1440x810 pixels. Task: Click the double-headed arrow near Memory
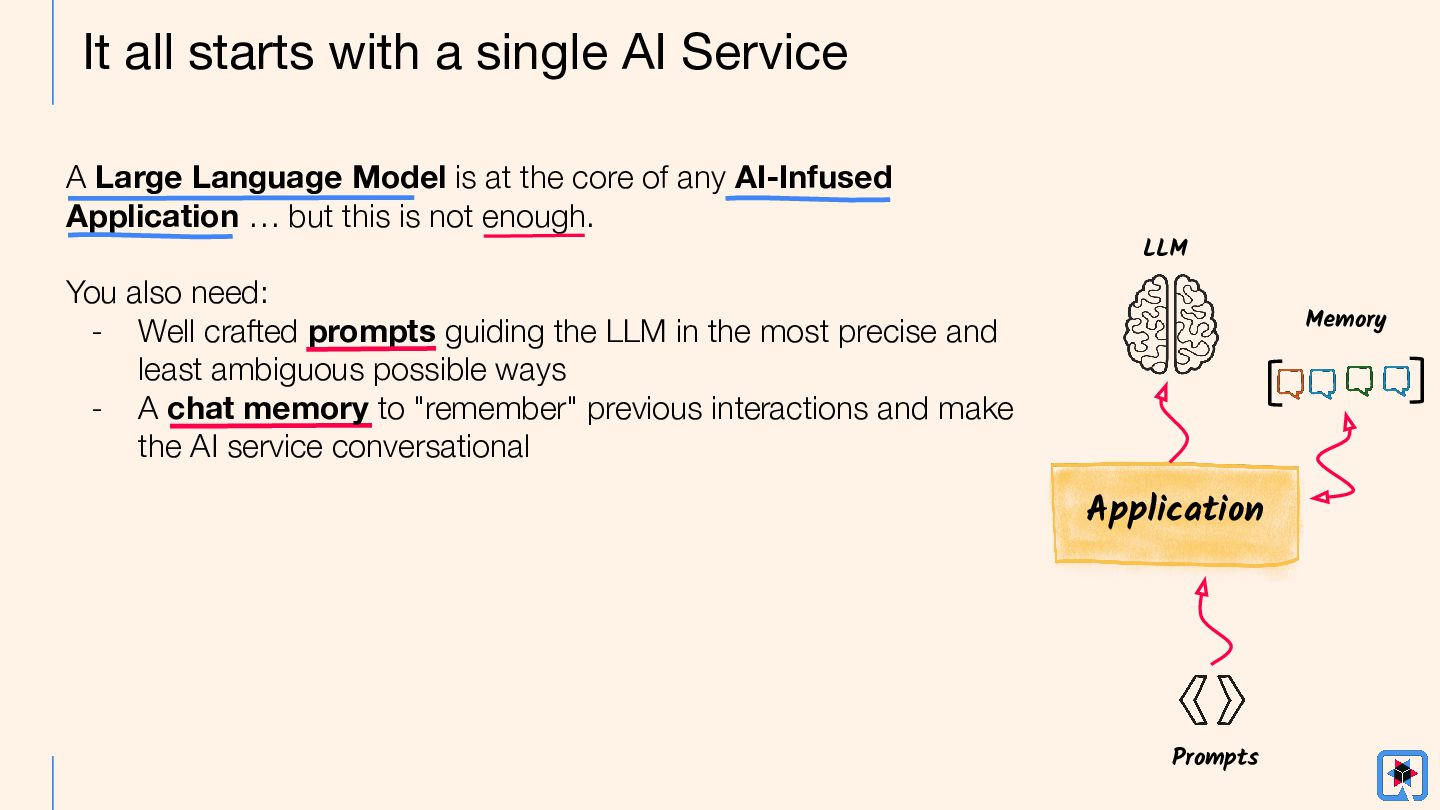1335,460
